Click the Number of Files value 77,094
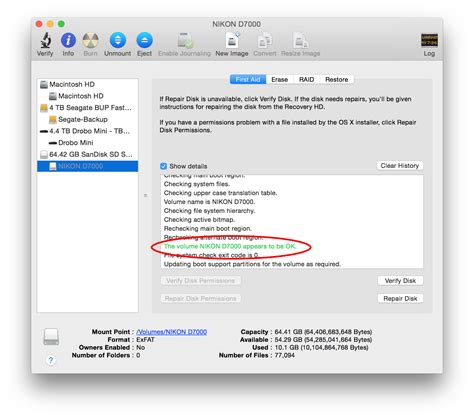Viewport: 474px width, 418px height. pos(285,355)
